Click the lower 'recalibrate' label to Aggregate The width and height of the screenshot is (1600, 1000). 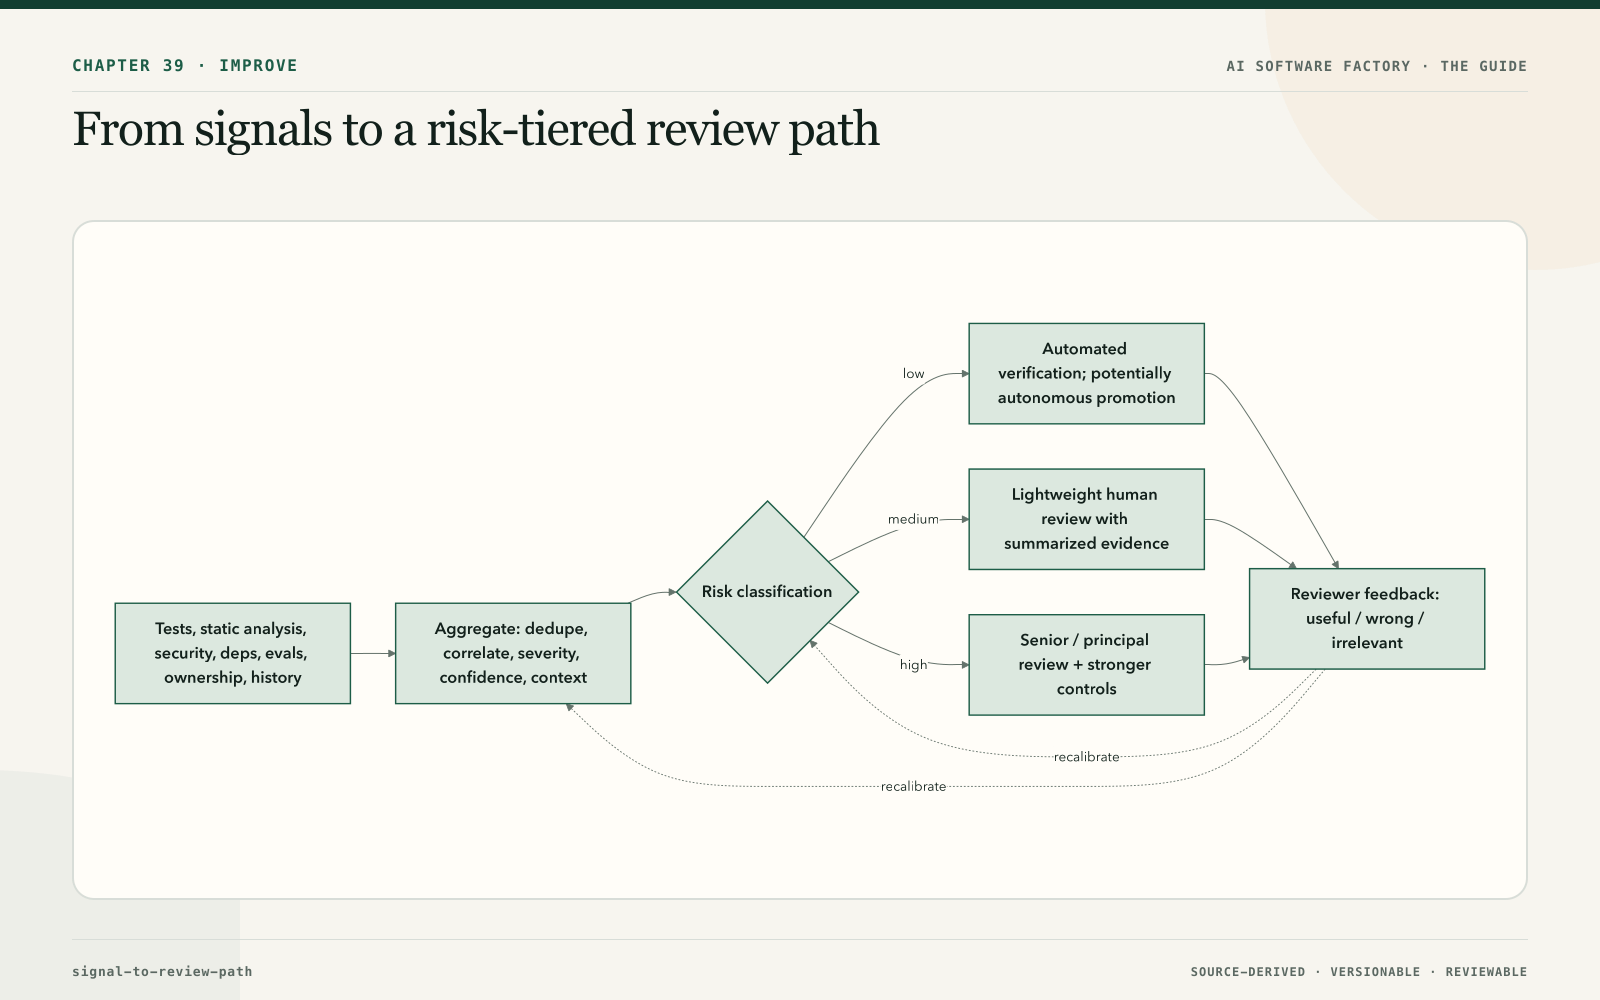click(x=913, y=787)
